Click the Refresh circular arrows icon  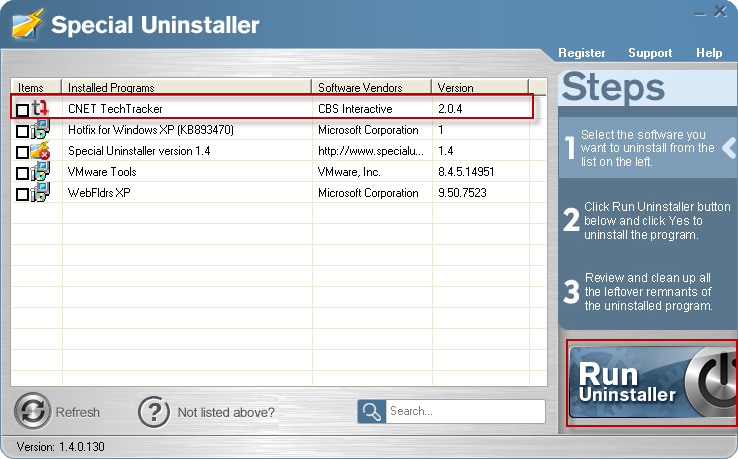[32, 411]
